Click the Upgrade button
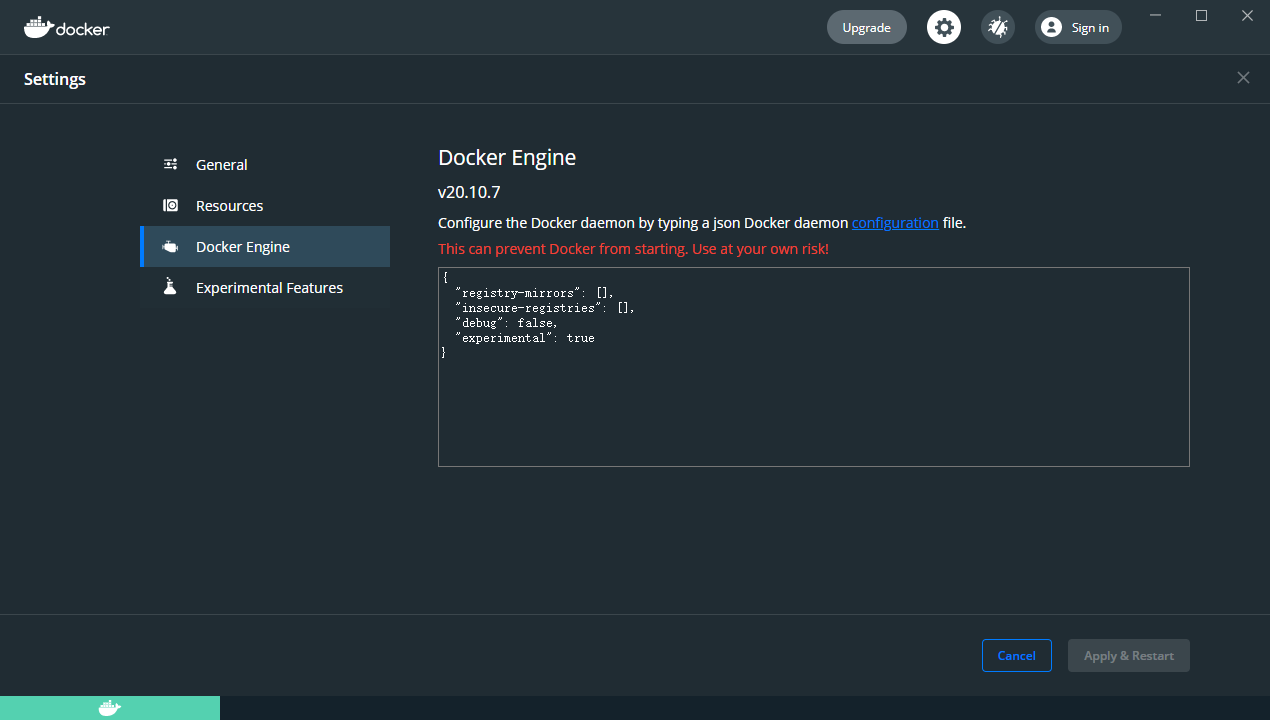The width and height of the screenshot is (1270, 720). 866,27
